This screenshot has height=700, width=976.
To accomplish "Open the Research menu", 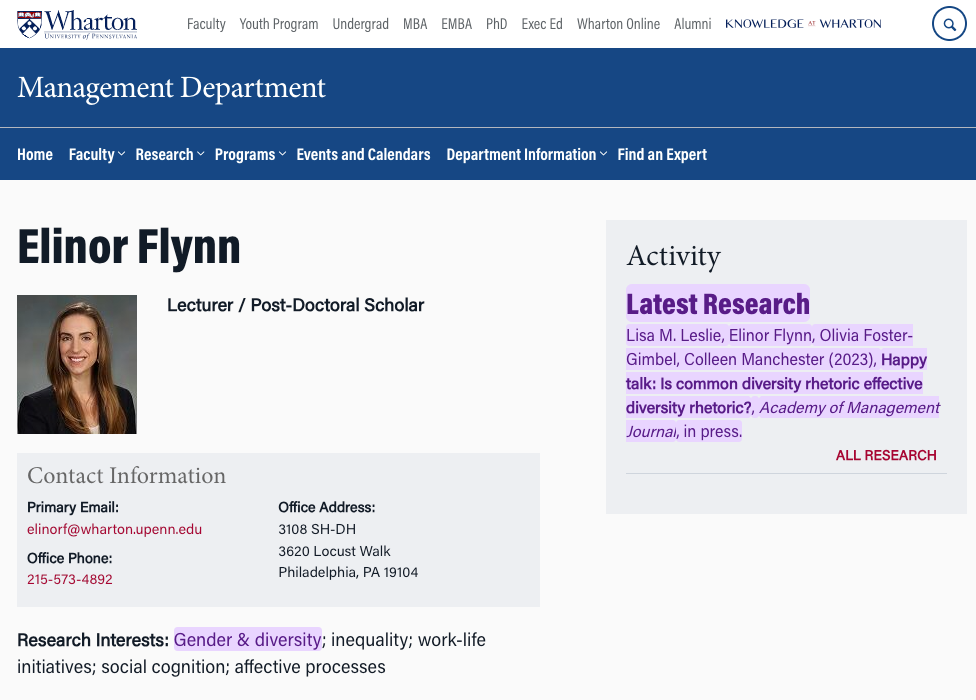I will pos(164,154).
